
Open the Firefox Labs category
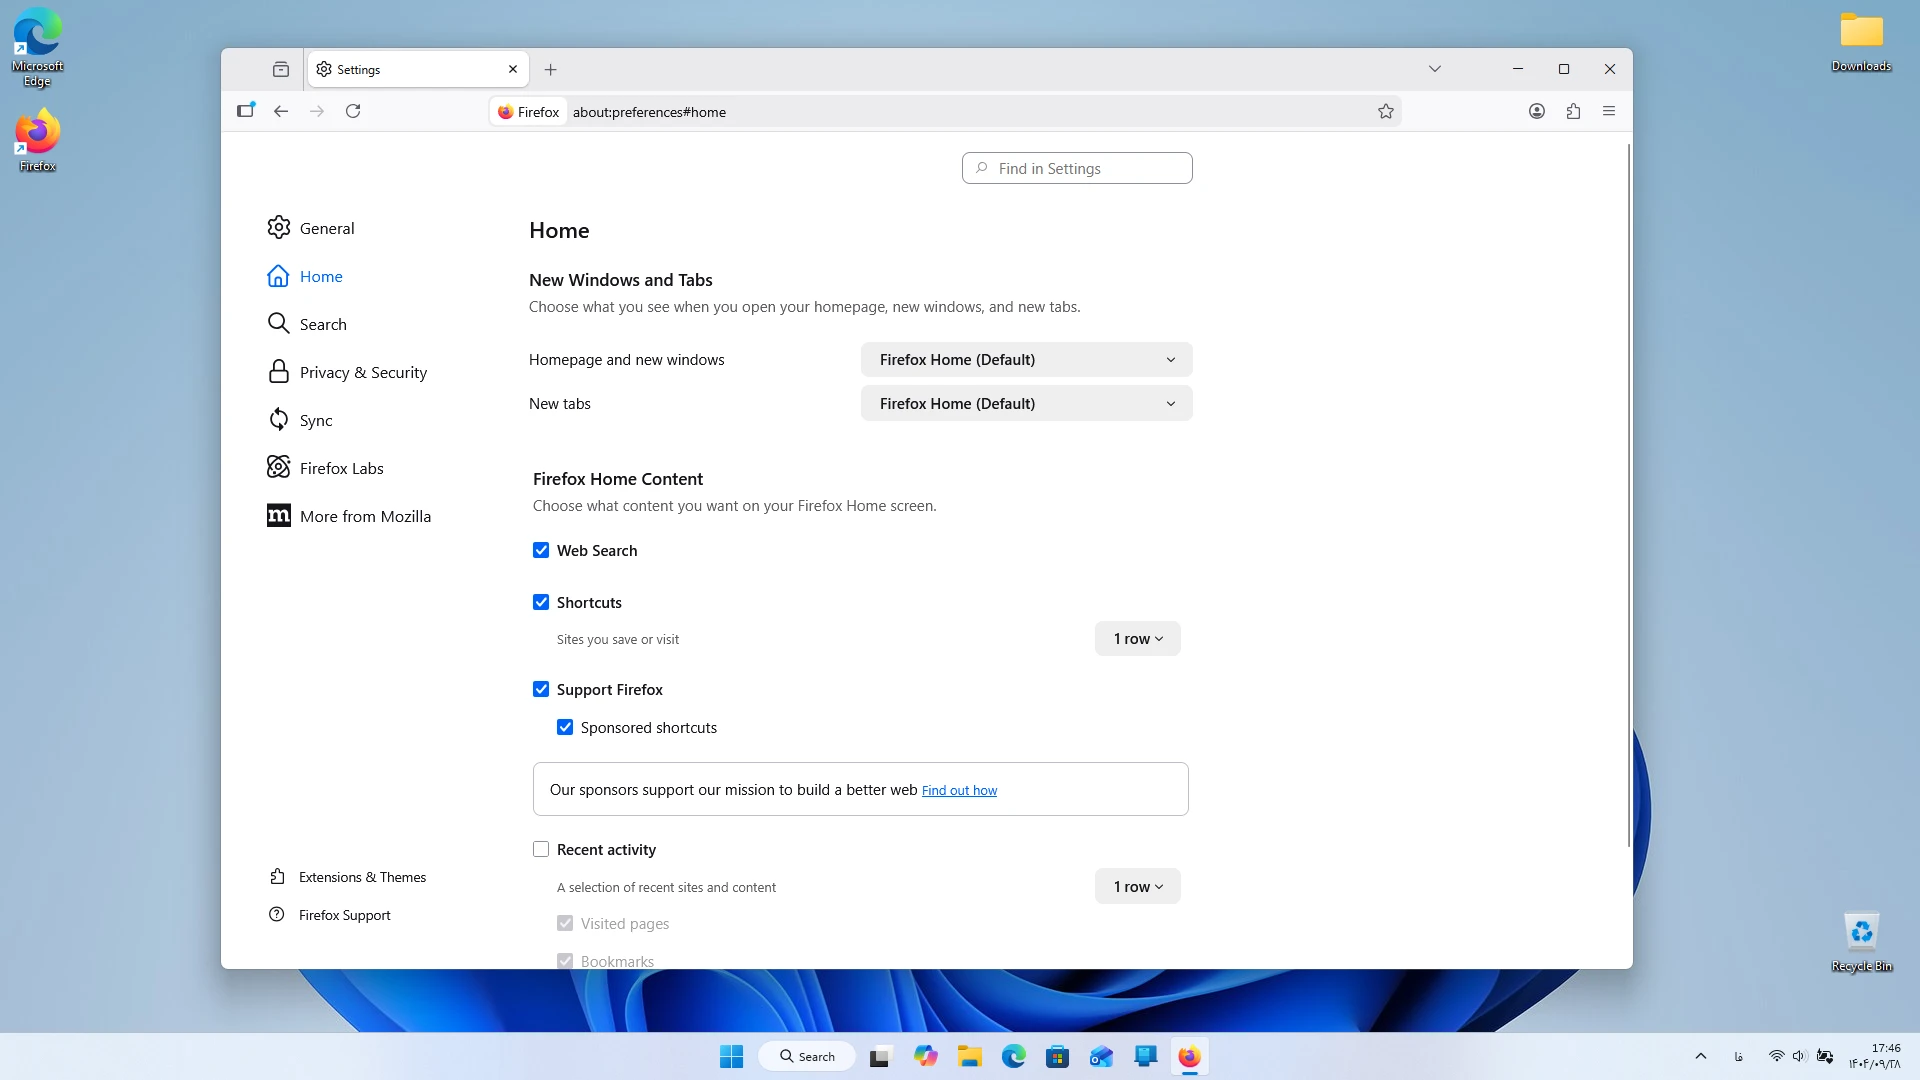[325, 468]
